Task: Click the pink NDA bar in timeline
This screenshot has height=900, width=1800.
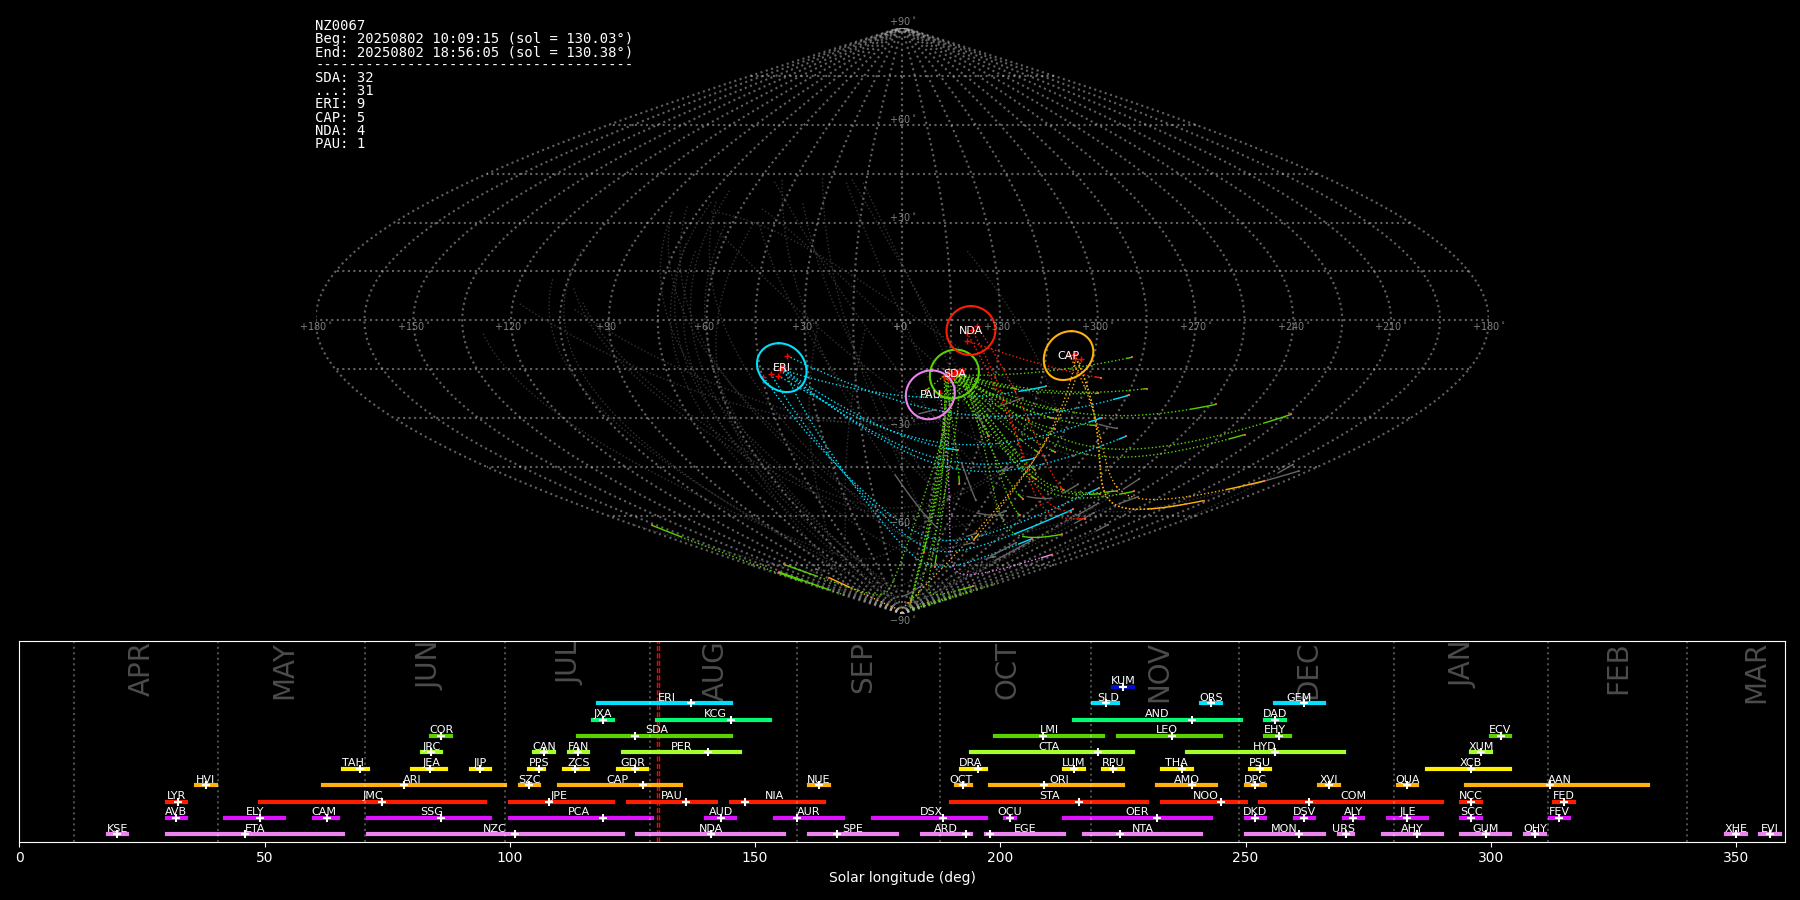Action: 710,834
